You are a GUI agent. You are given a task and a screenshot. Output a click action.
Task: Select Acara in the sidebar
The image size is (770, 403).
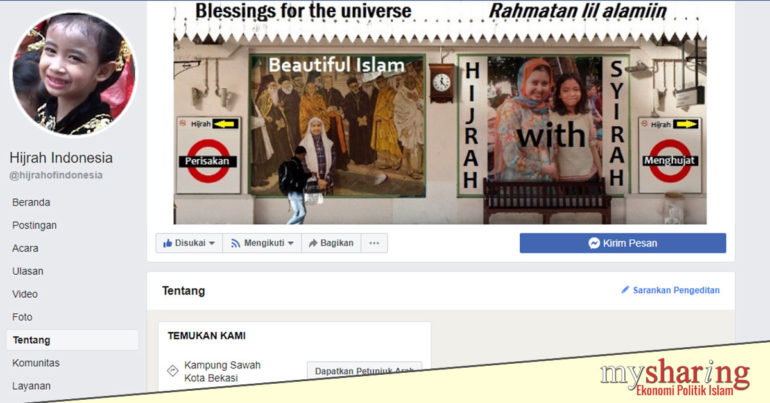[25, 248]
